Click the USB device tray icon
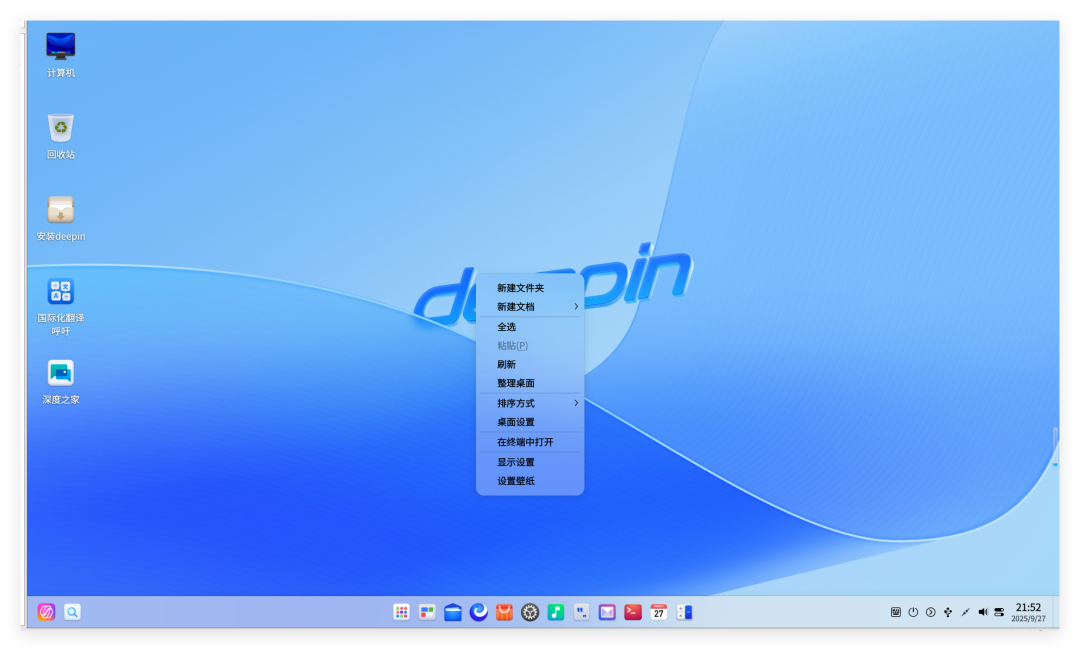 tap(948, 612)
